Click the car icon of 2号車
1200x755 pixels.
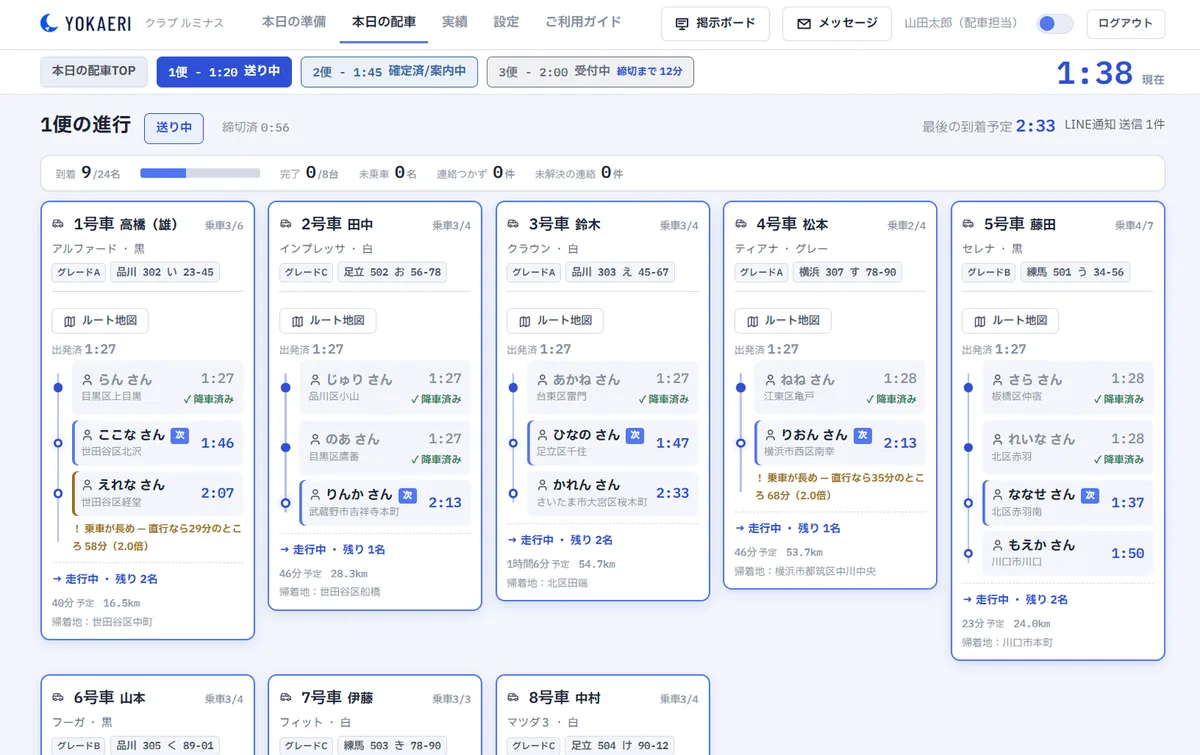click(286, 224)
